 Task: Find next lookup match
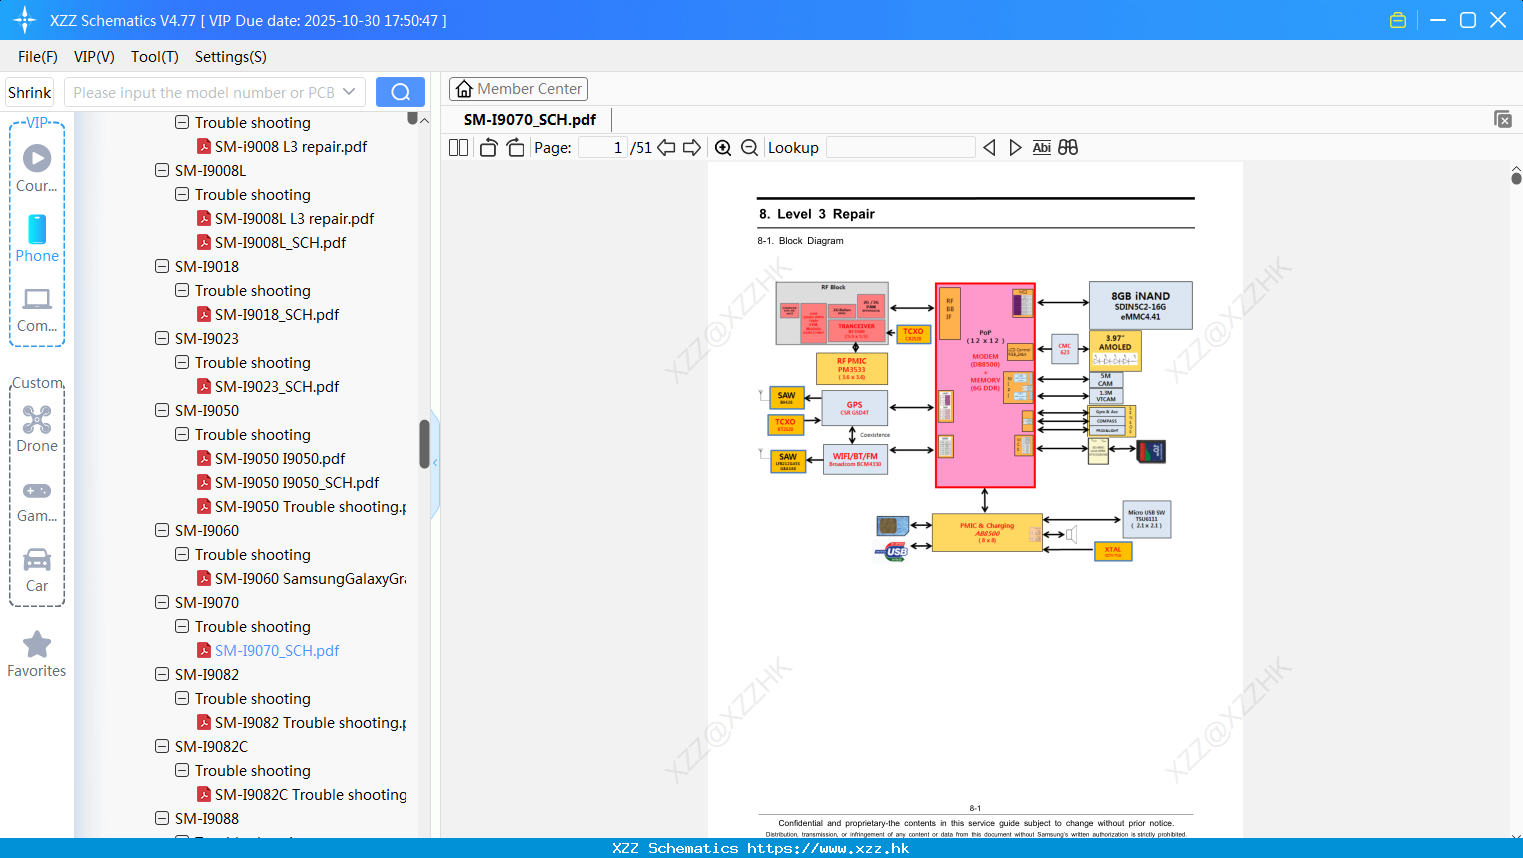coord(1015,147)
